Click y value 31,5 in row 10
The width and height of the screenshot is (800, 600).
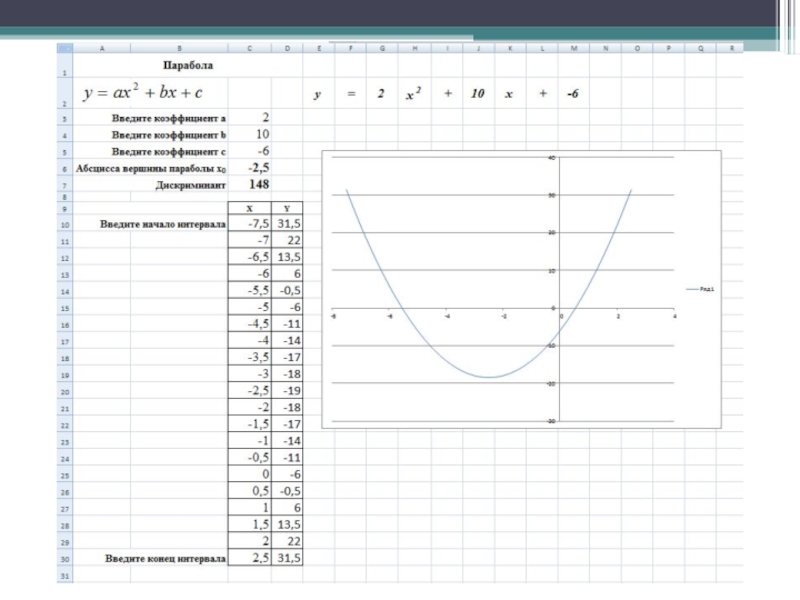287,223
